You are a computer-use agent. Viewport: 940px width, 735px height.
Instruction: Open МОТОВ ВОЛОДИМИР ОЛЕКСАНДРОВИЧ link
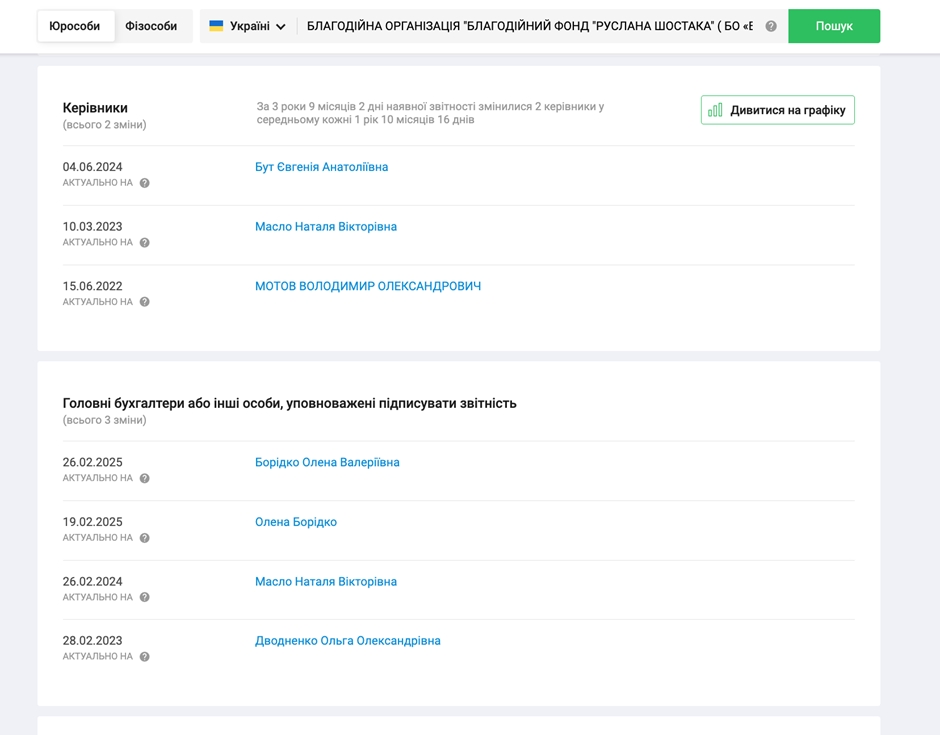pos(367,286)
